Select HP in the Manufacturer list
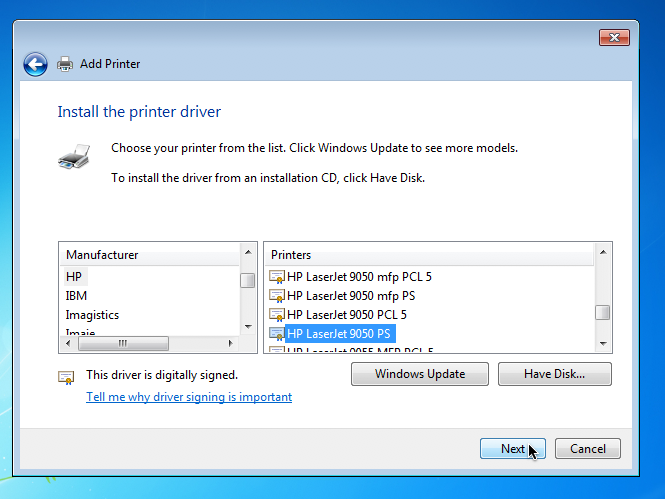Image resolution: width=665 pixels, height=499 pixels. coord(74,277)
